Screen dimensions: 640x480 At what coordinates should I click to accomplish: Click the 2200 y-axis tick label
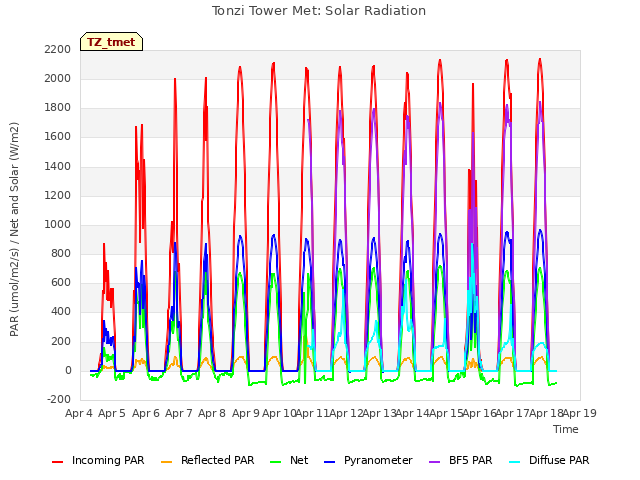(58, 49)
